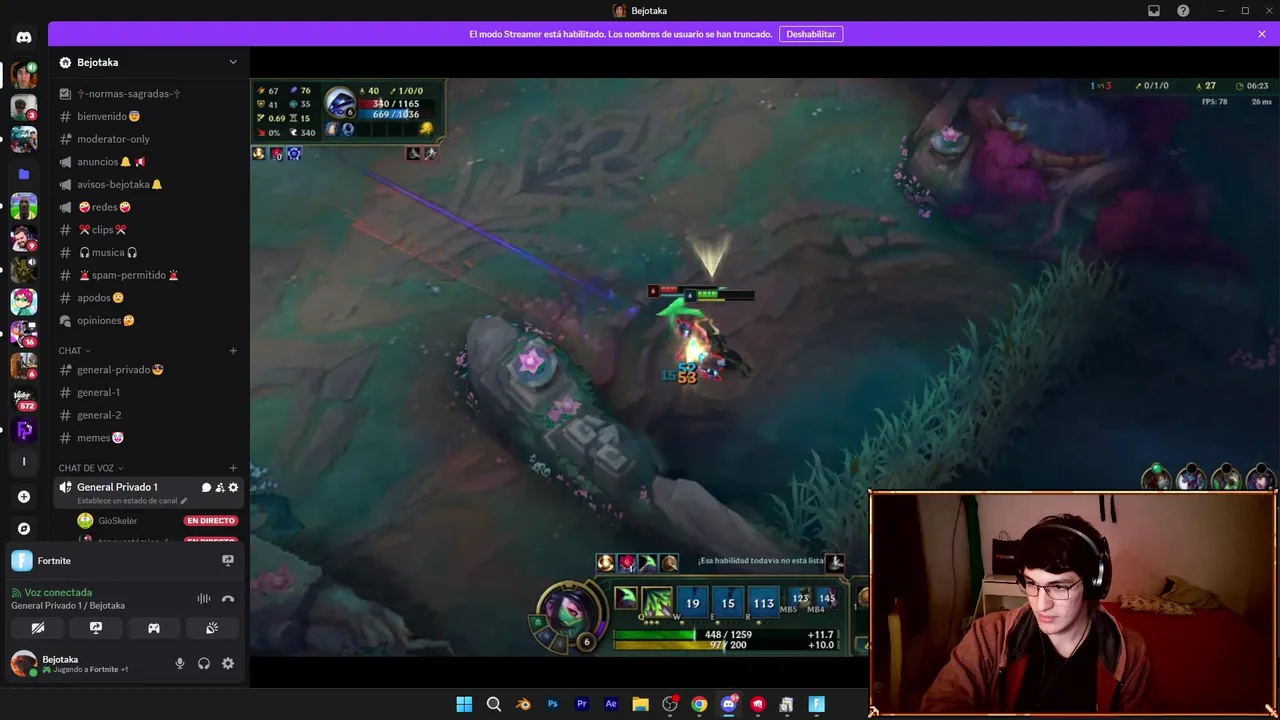Open the spam-permitido channel

pos(148,275)
